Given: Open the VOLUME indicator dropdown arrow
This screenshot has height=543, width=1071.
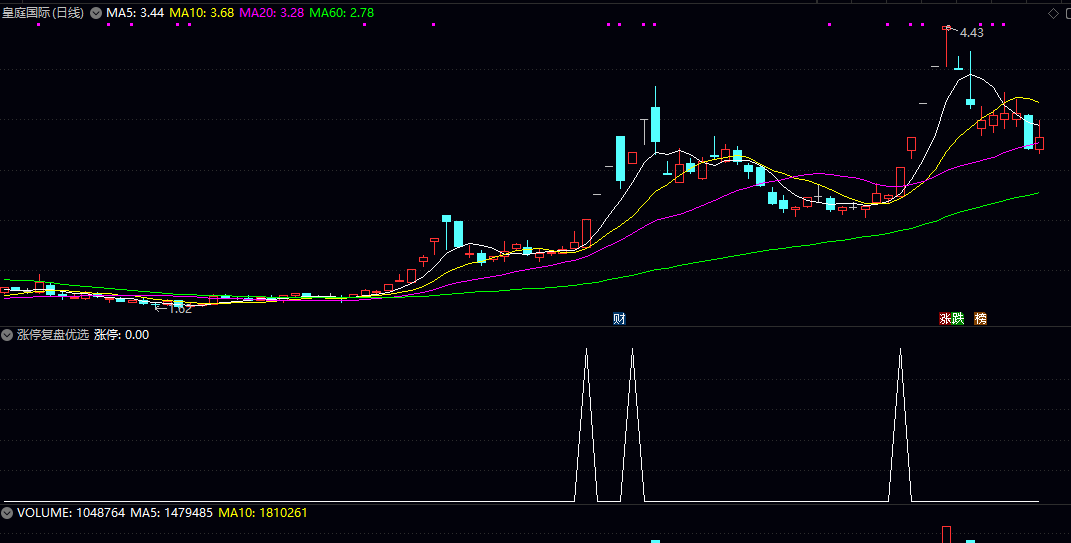Looking at the screenshot, I should tap(7, 512).
